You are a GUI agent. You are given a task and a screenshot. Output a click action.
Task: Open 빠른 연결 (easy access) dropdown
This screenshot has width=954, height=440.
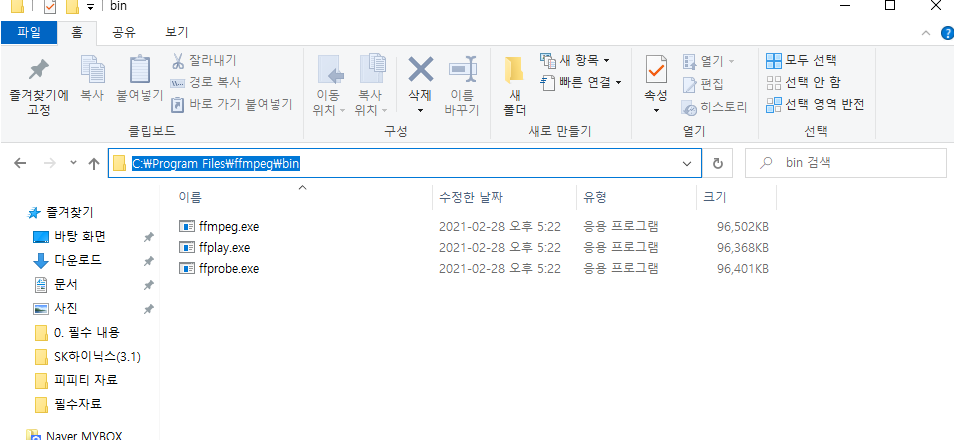[581, 82]
